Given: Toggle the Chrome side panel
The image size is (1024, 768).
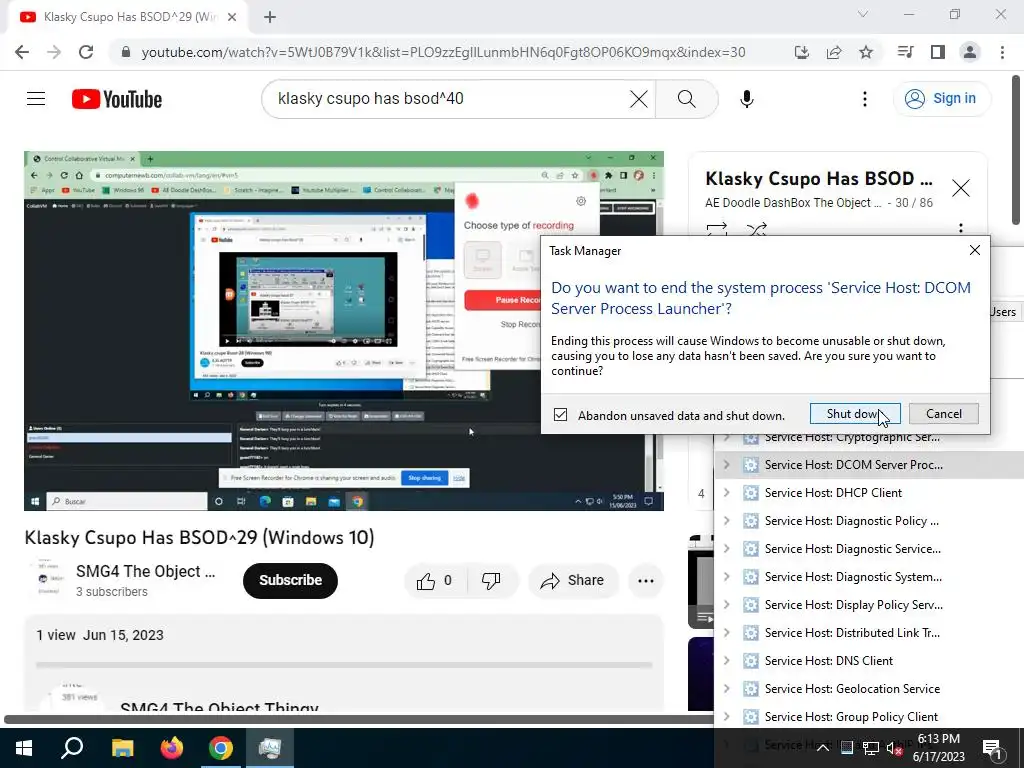Looking at the screenshot, I should click(938, 52).
